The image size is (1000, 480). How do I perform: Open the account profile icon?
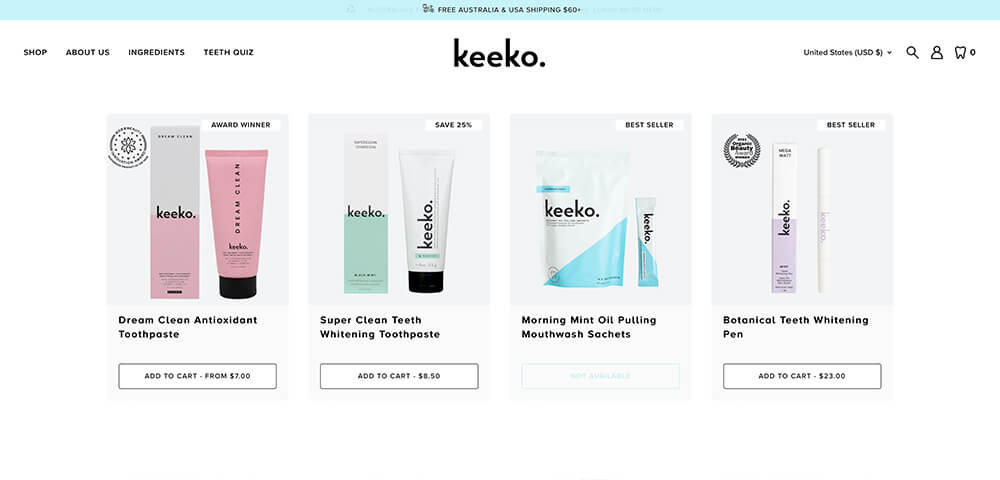click(936, 52)
